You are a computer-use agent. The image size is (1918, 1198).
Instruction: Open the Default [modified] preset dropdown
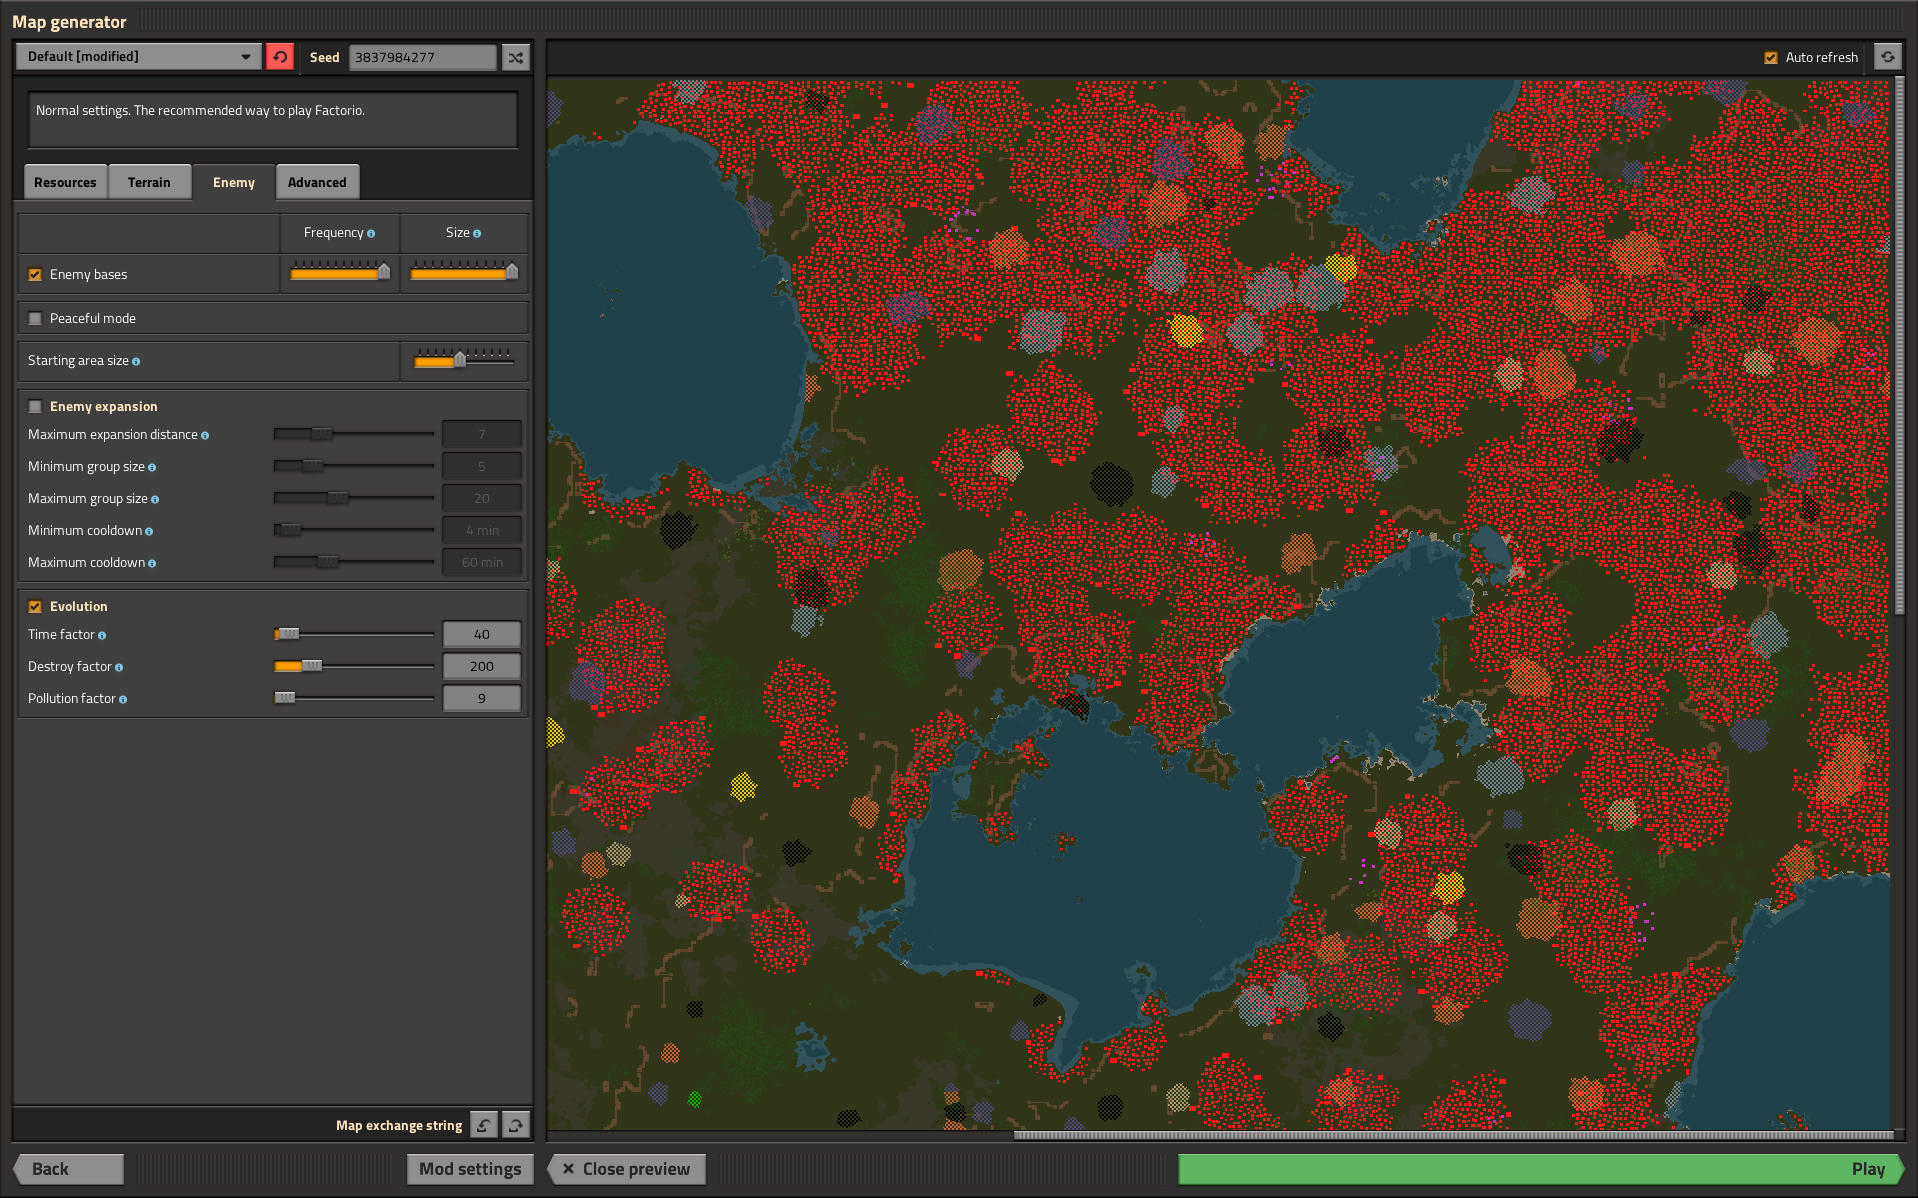point(139,57)
